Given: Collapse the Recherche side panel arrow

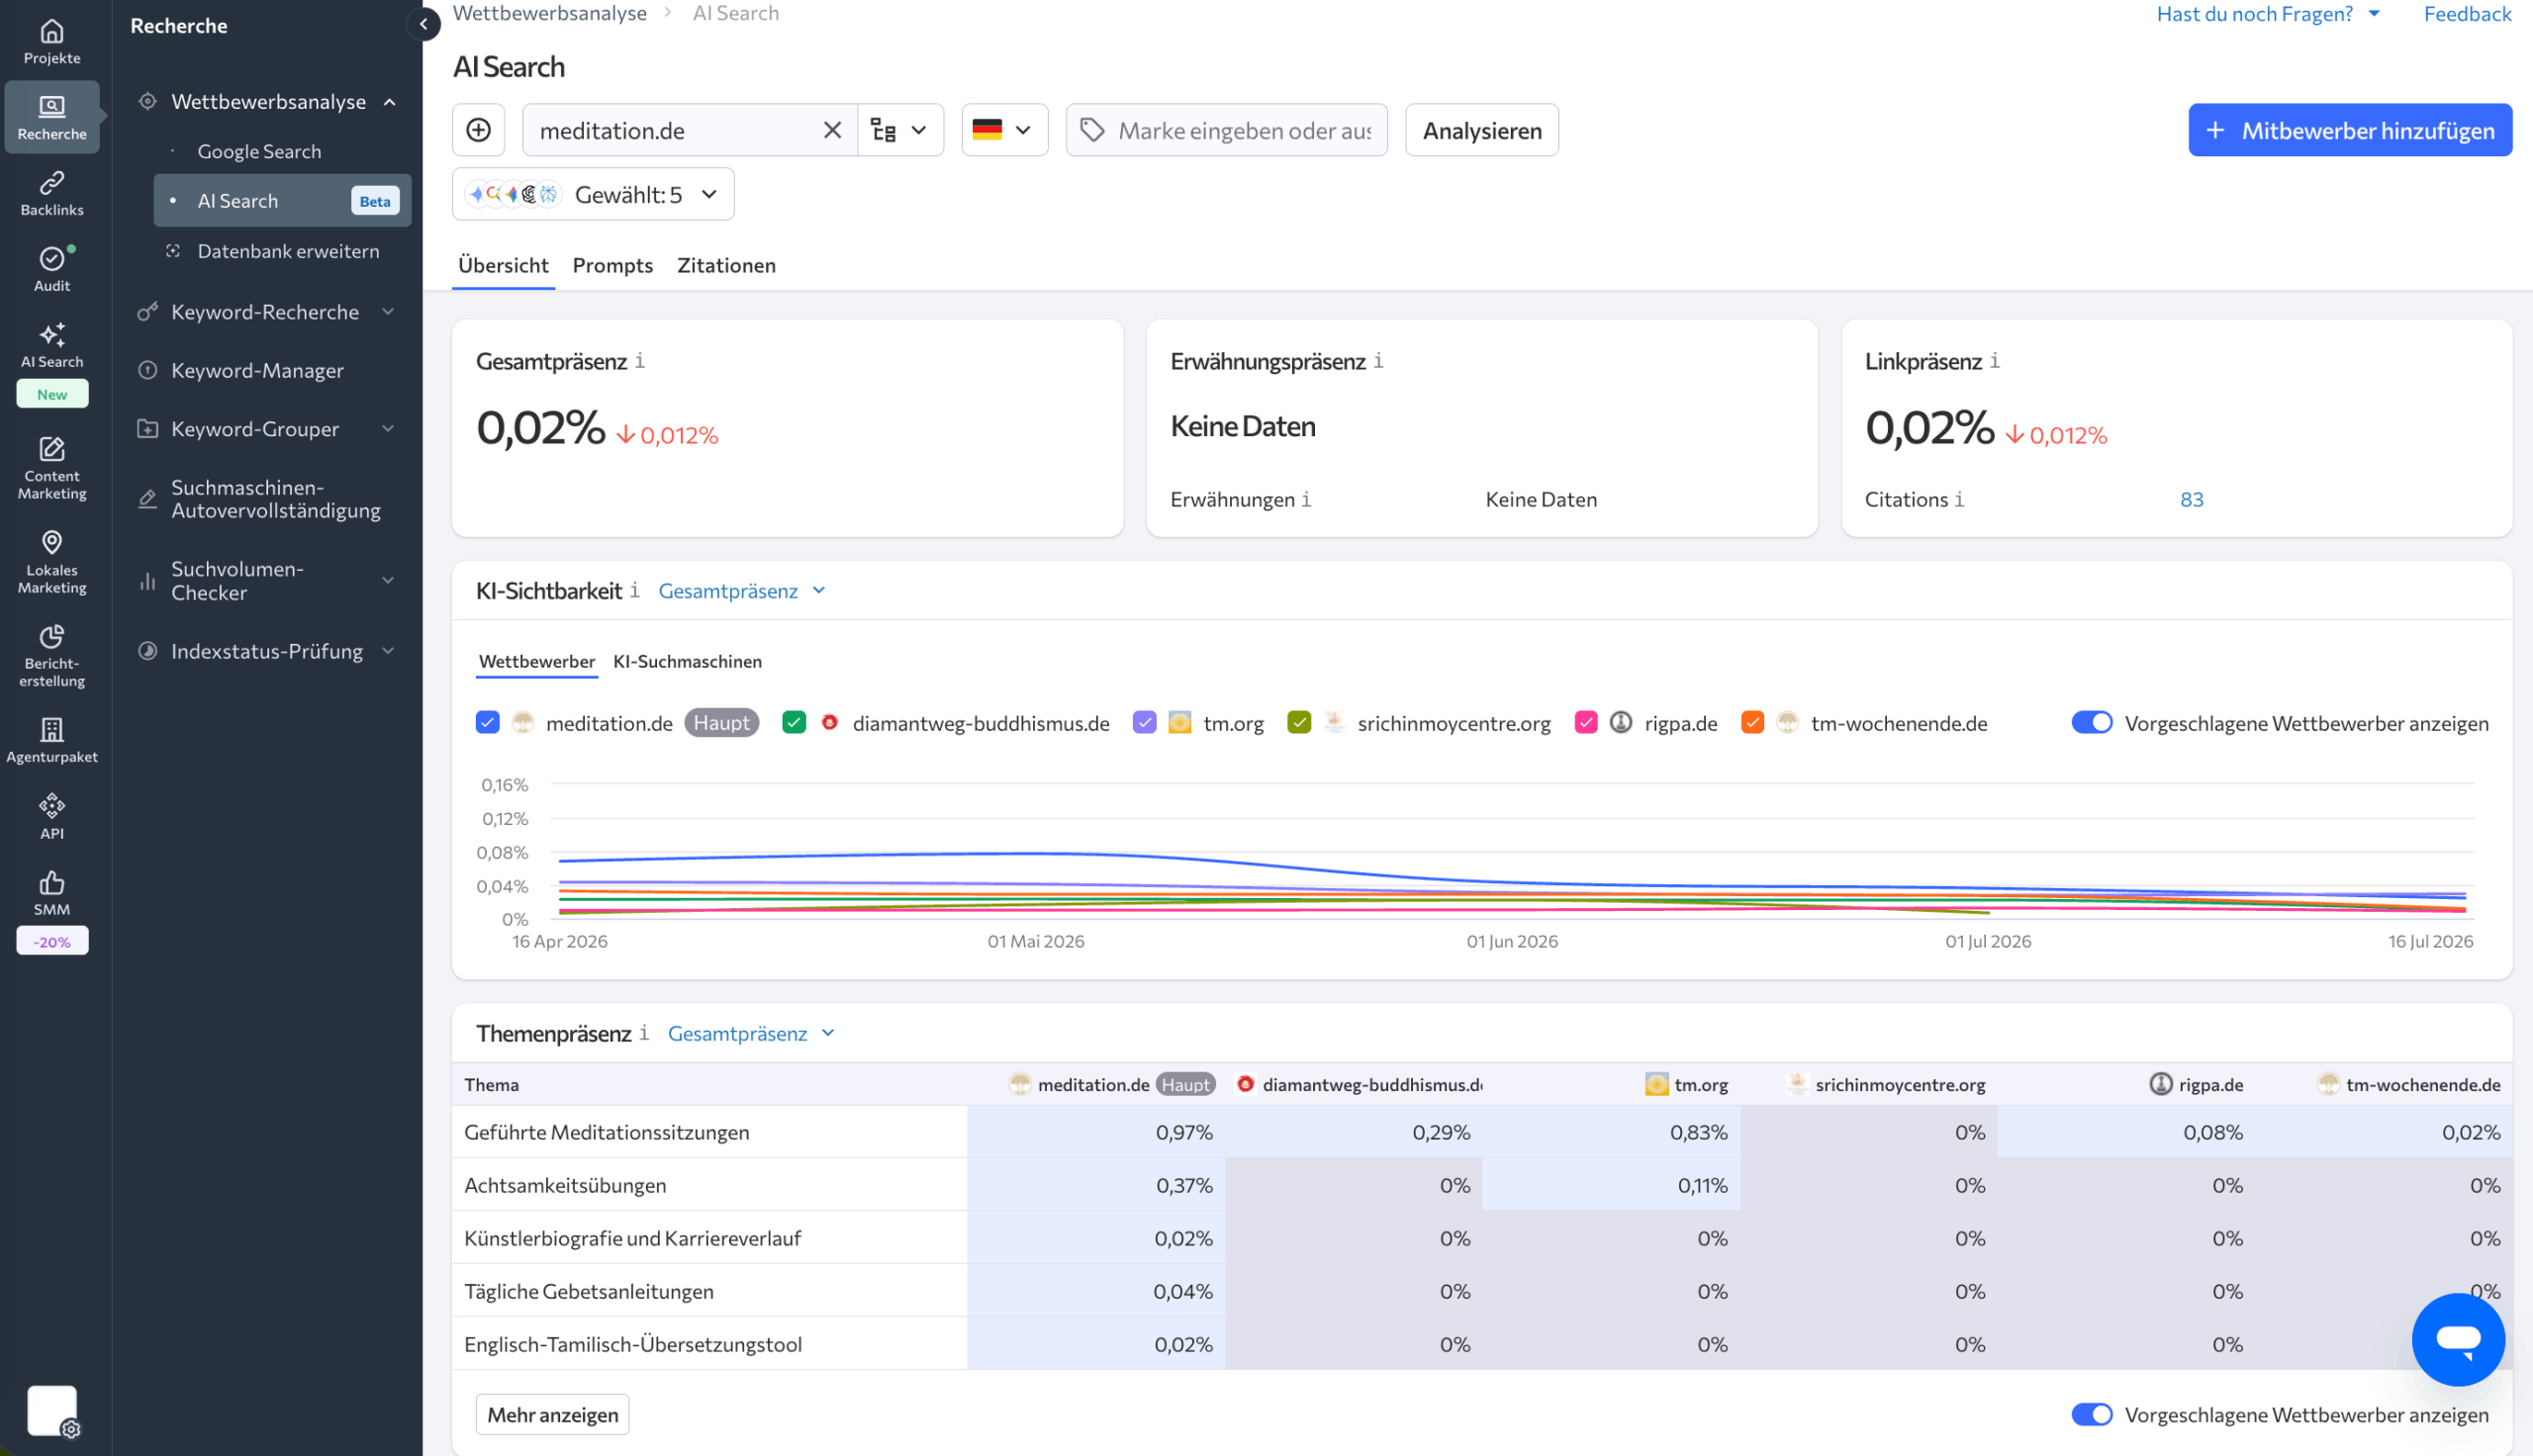Looking at the screenshot, I should [x=424, y=24].
